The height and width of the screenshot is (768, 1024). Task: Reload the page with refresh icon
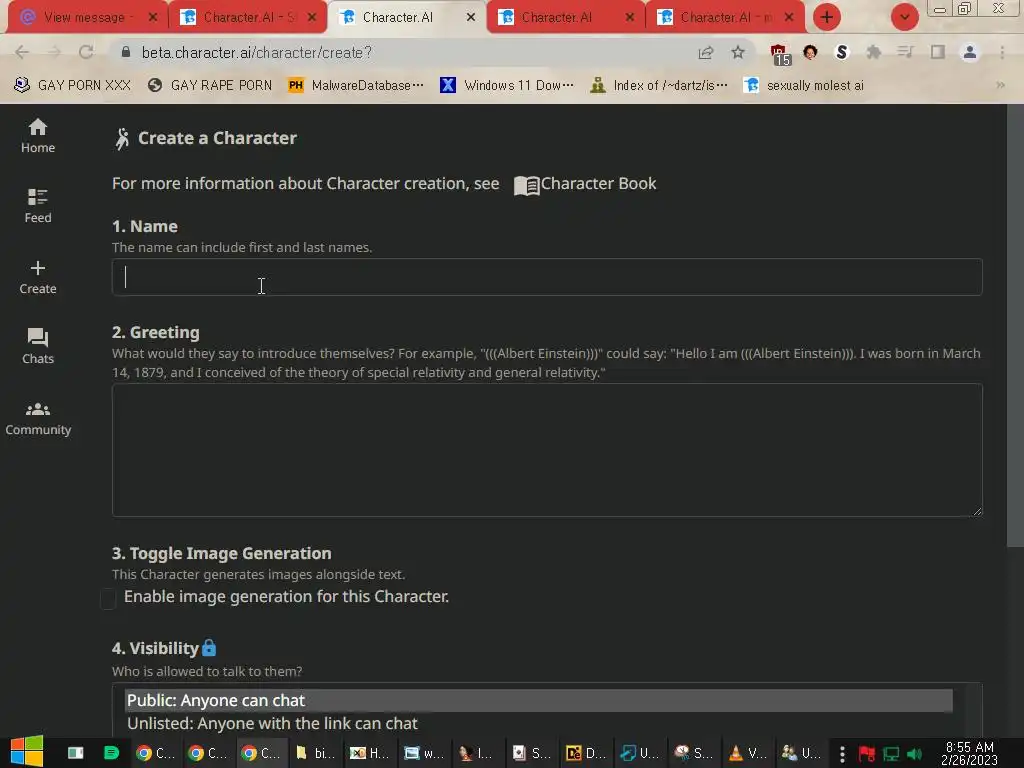(x=86, y=52)
